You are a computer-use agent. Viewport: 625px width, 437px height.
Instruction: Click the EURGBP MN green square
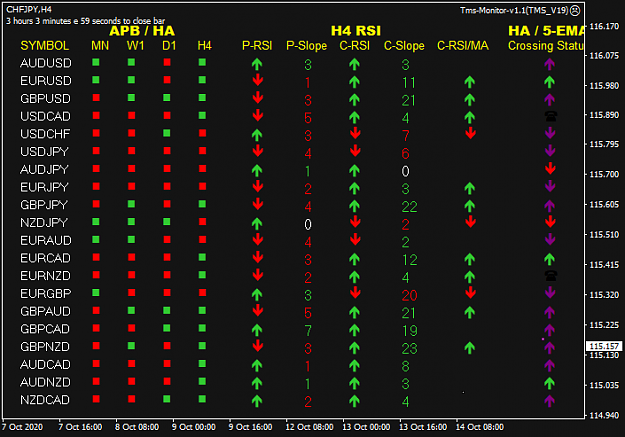(96, 293)
